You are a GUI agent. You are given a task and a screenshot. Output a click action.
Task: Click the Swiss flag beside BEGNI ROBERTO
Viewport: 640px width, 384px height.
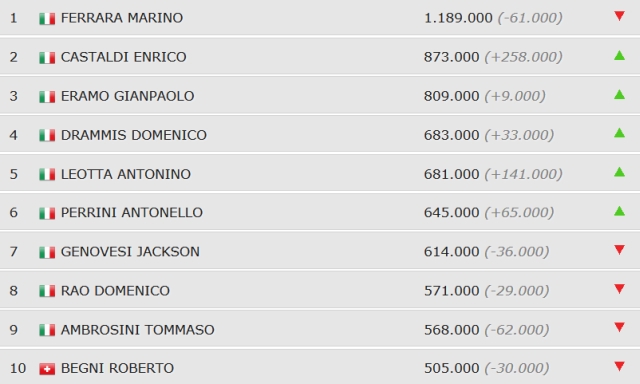[47, 369]
